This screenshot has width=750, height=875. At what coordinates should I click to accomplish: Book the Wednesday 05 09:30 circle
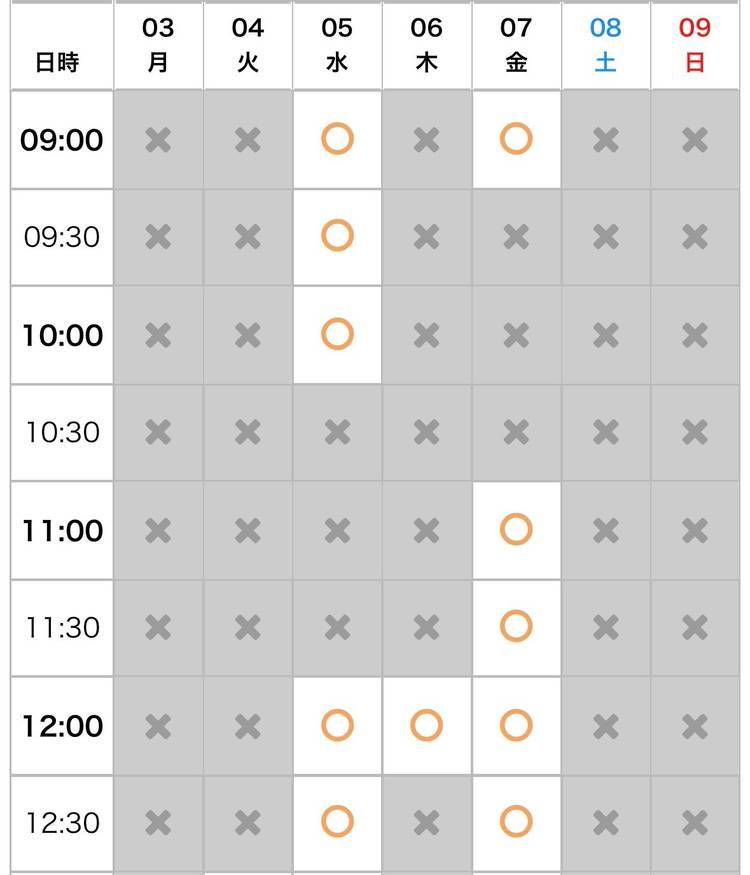(337, 236)
